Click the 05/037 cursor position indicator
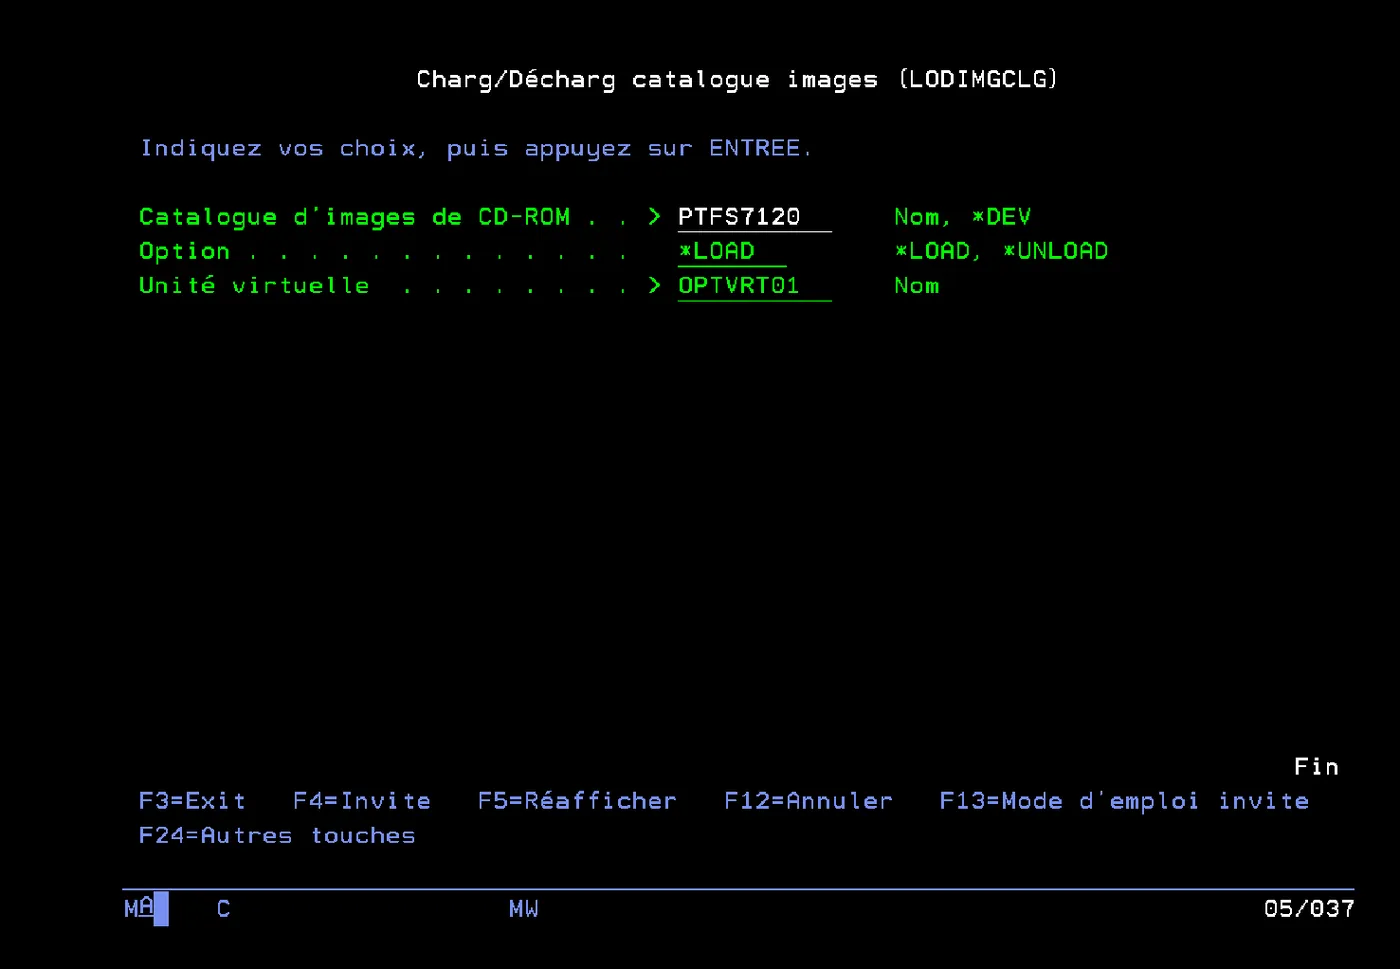Viewport: 1400px width, 969px height. pyautogui.click(x=1309, y=909)
